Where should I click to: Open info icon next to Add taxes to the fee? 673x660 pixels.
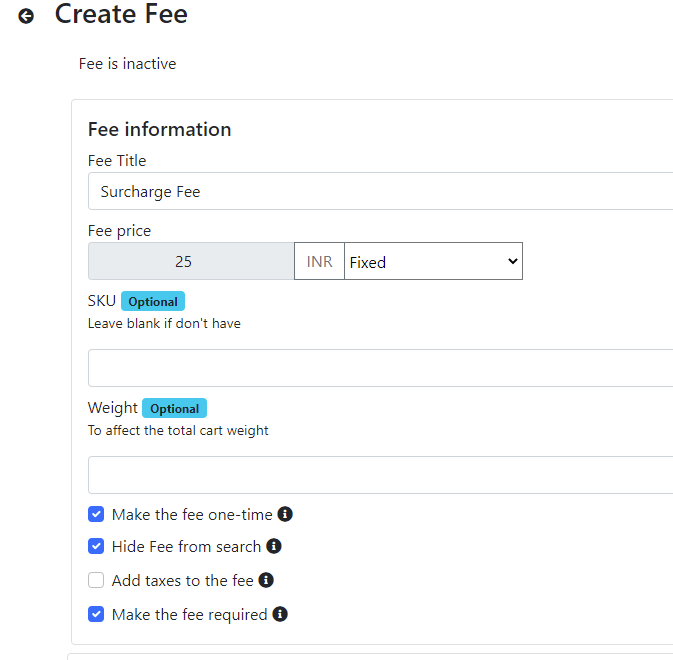(x=266, y=580)
